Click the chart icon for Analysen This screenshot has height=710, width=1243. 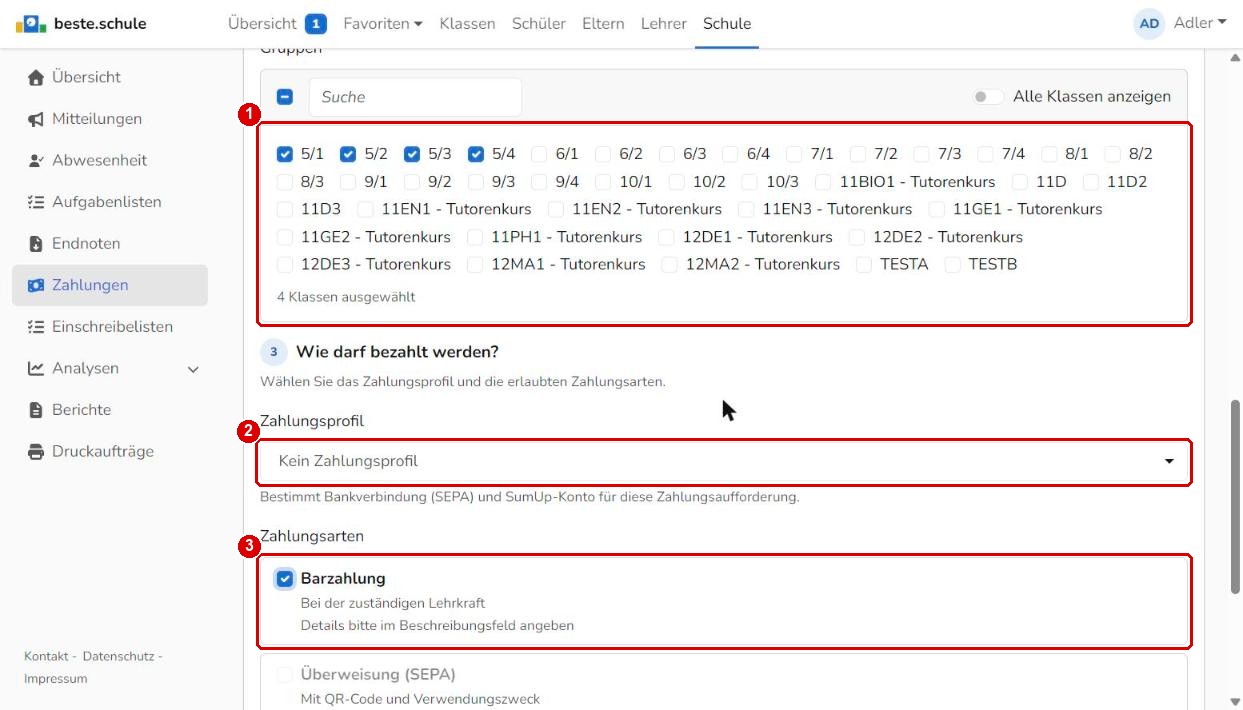[x=36, y=368]
